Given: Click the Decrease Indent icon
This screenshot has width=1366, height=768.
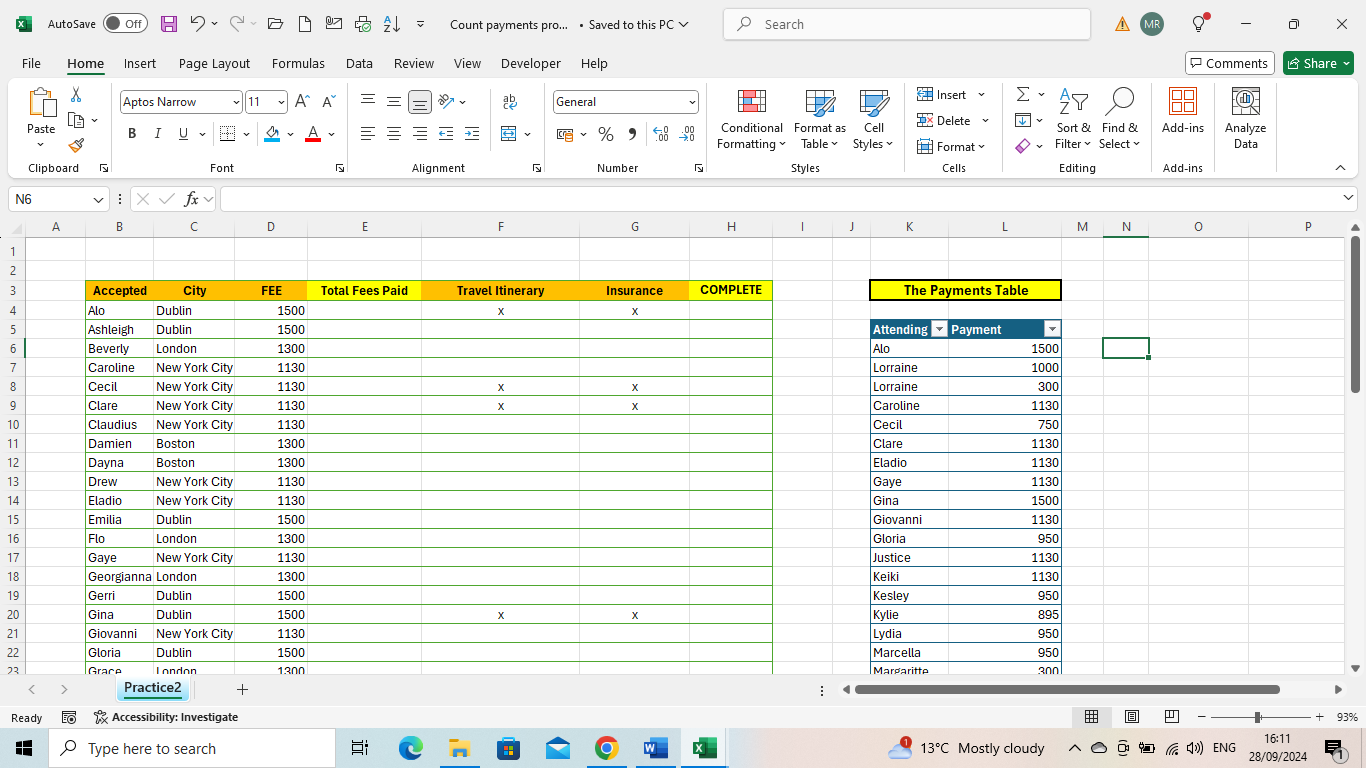Looking at the screenshot, I should [x=446, y=134].
